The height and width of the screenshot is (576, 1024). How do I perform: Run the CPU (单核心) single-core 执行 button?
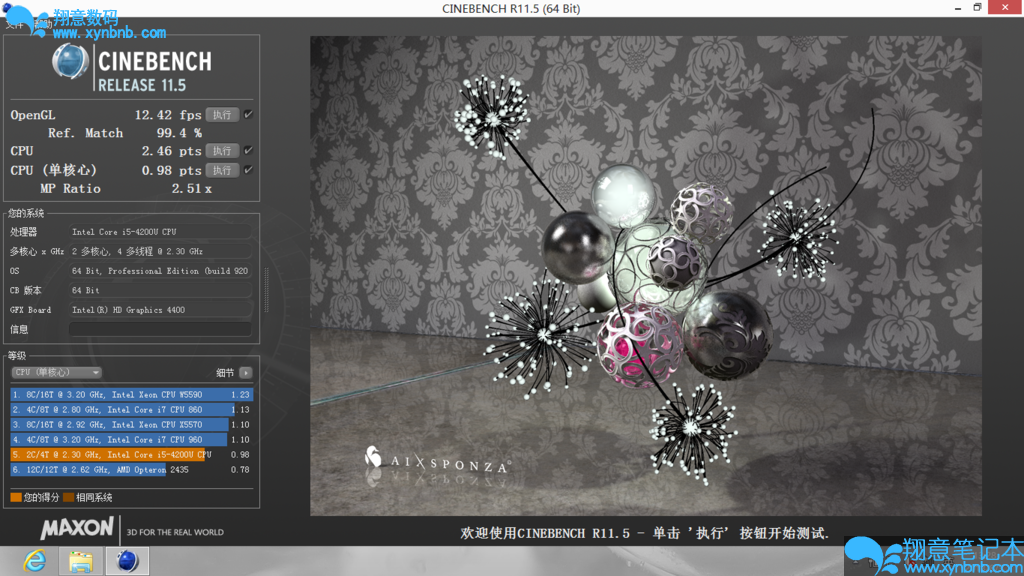click(222, 170)
